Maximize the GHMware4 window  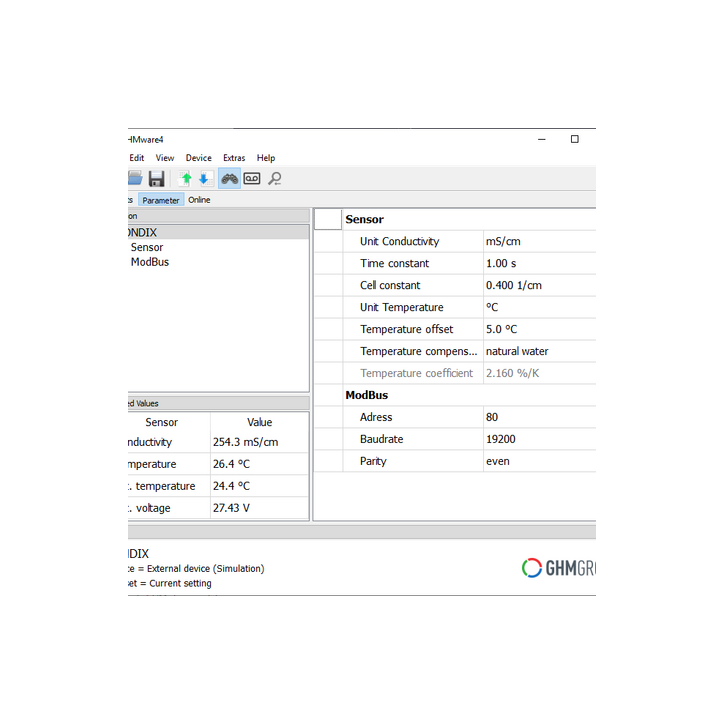pyautogui.click(x=574, y=139)
